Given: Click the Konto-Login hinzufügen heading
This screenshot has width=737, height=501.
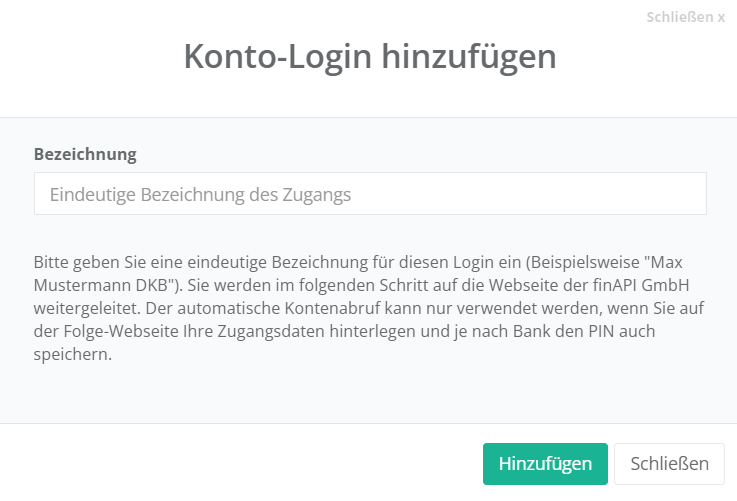Looking at the screenshot, I should click(369, 56).
